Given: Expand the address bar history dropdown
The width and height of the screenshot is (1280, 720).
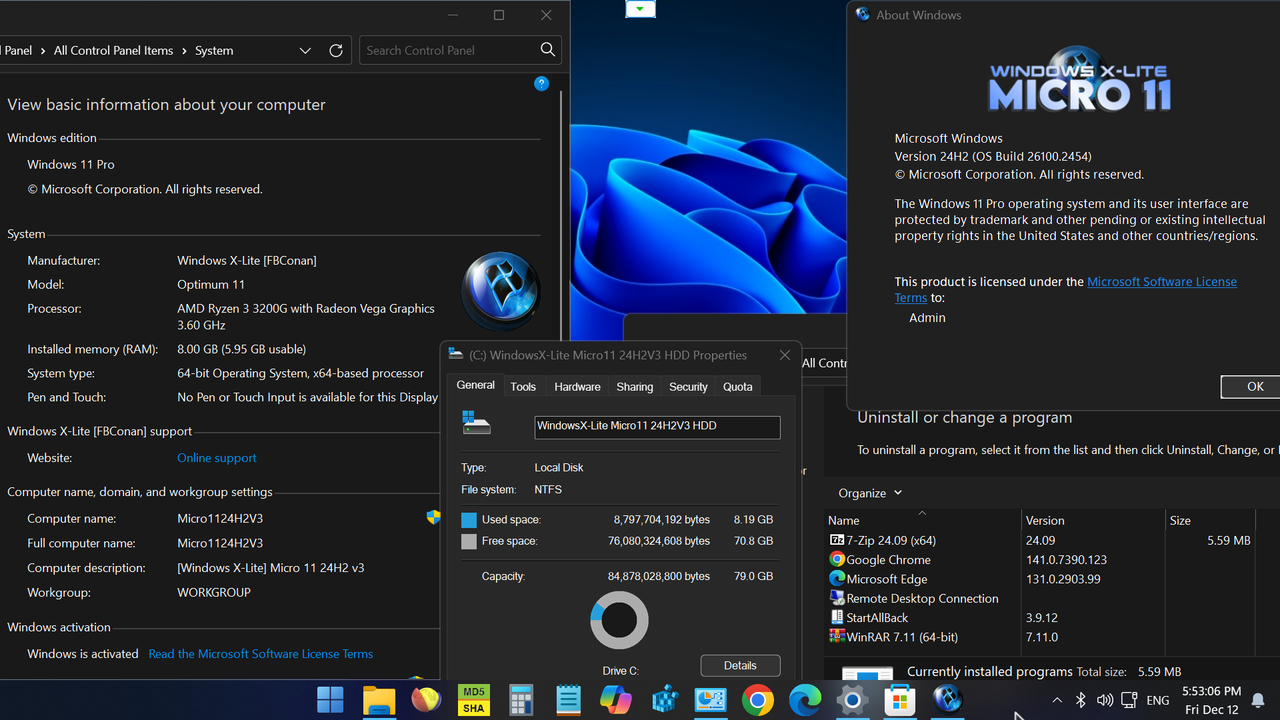Looking at the screenshot, I should 305,50.
